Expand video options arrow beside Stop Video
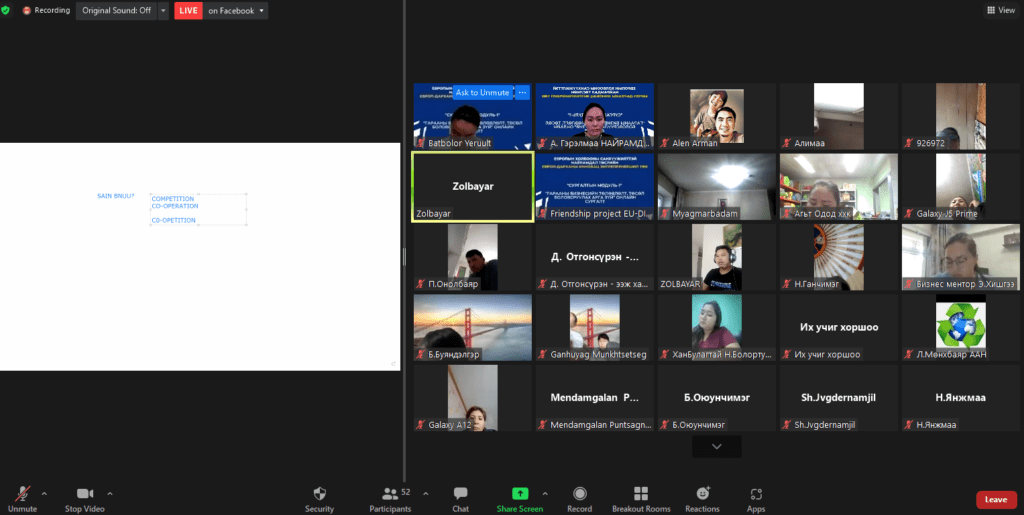The width and height of the screenshot is (1024, 515). point(110,493)
